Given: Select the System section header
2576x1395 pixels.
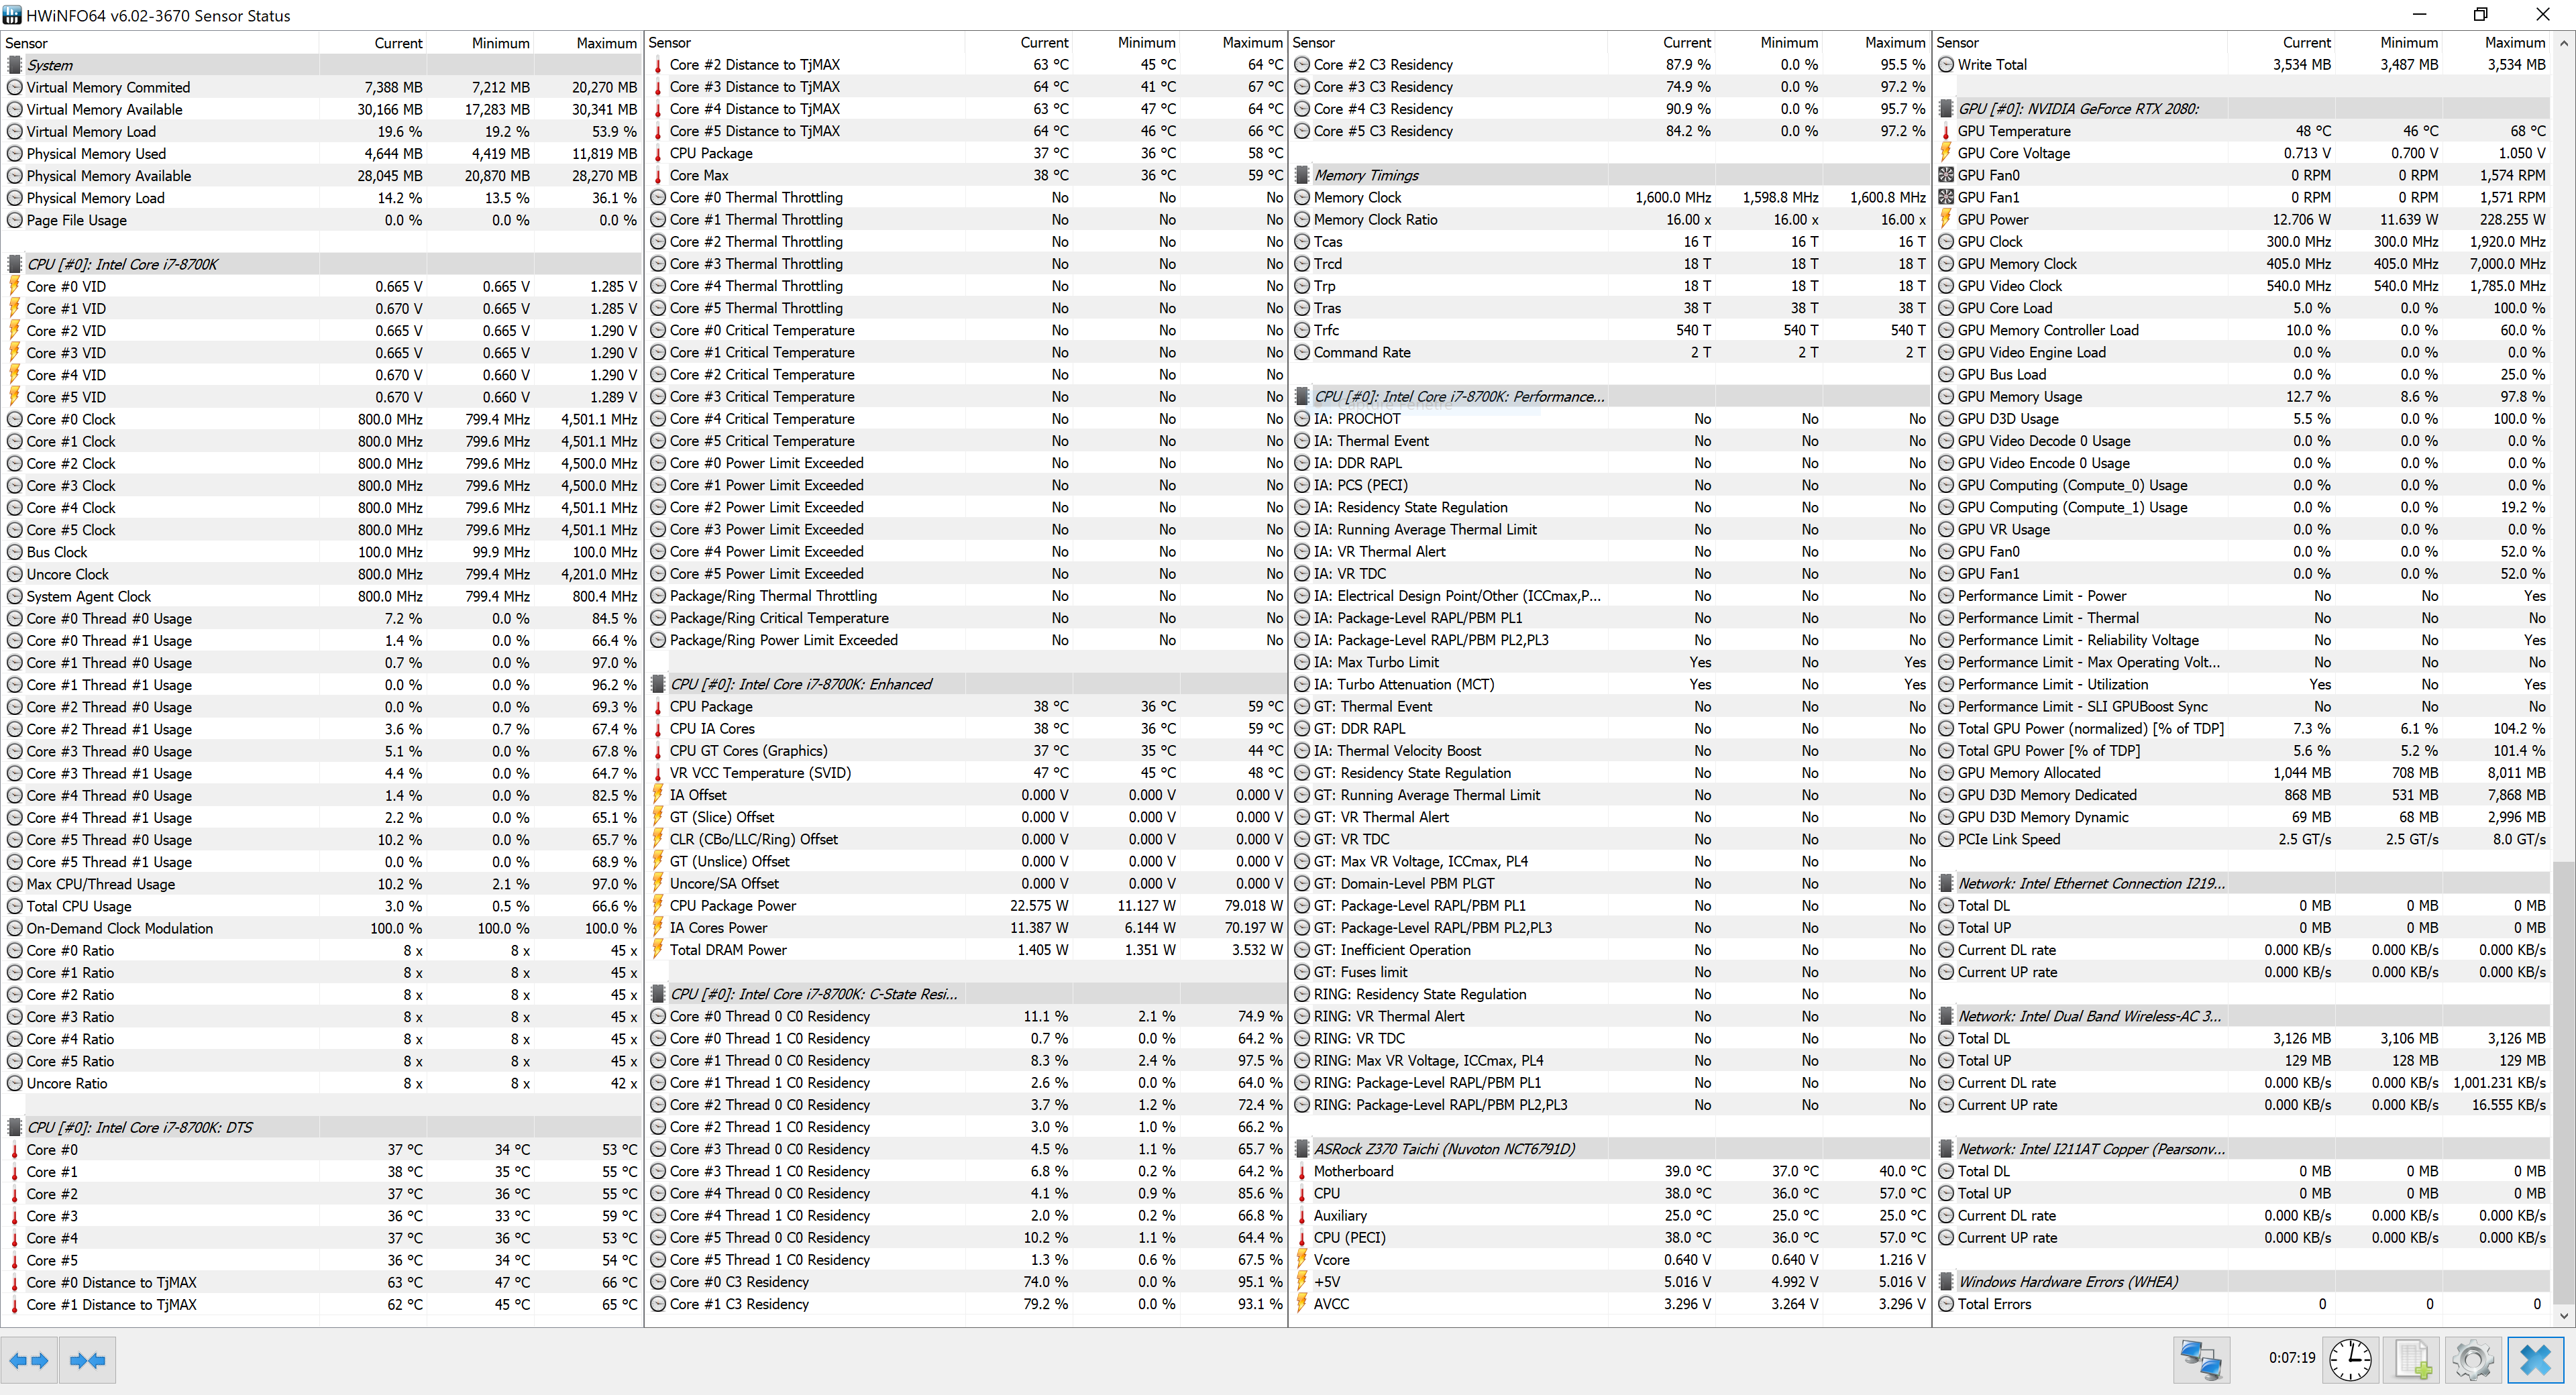Looking at the screenshot, I should pos(50,65).
